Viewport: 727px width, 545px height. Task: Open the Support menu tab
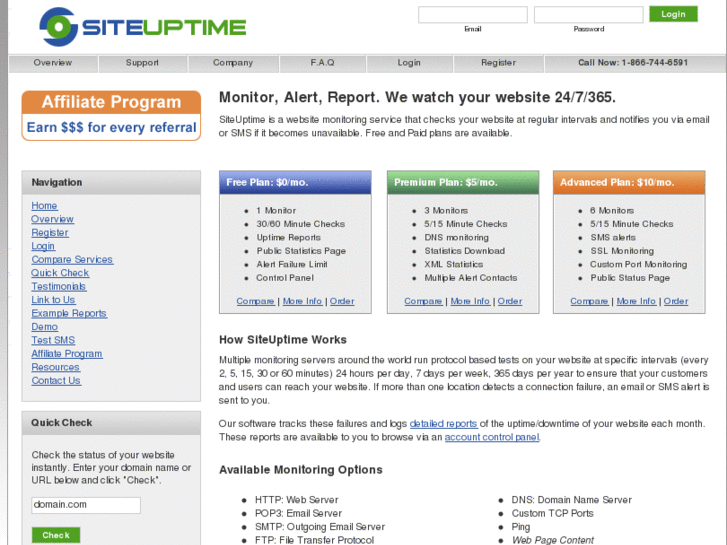click(142, 63)
